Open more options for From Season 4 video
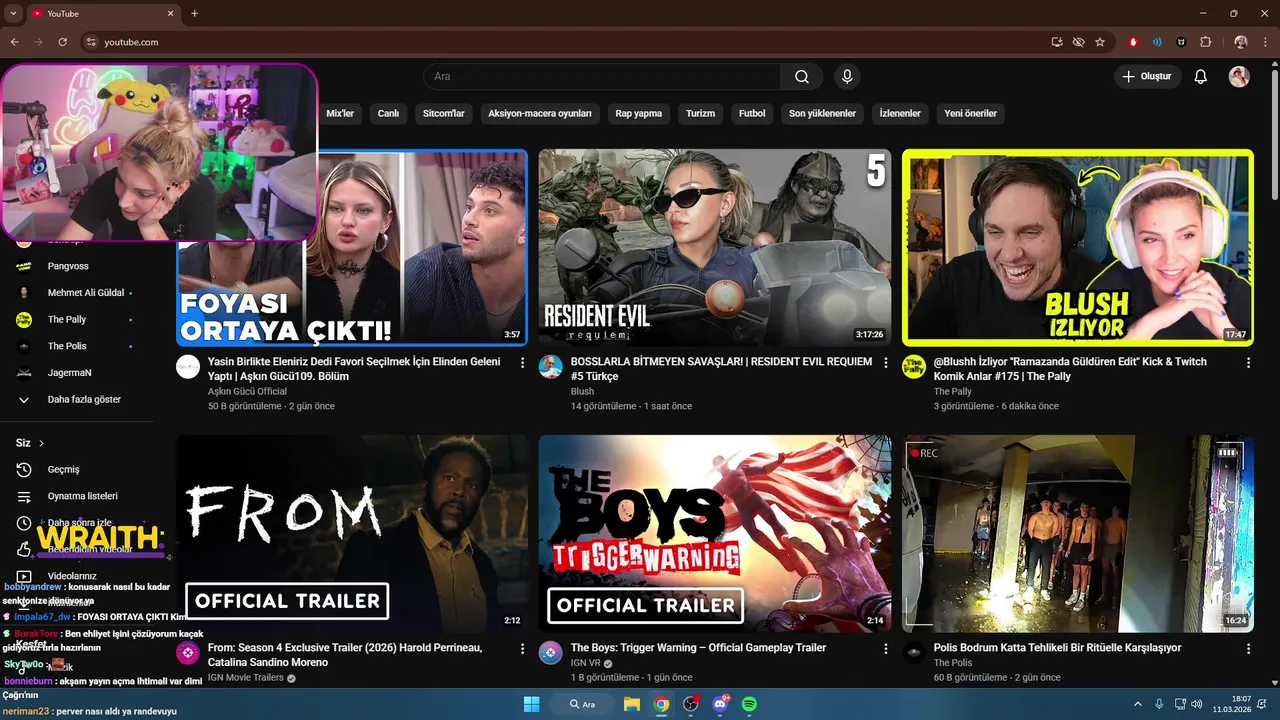The height and width of the screenshot is (720, 1280). [x=522, y=649]
